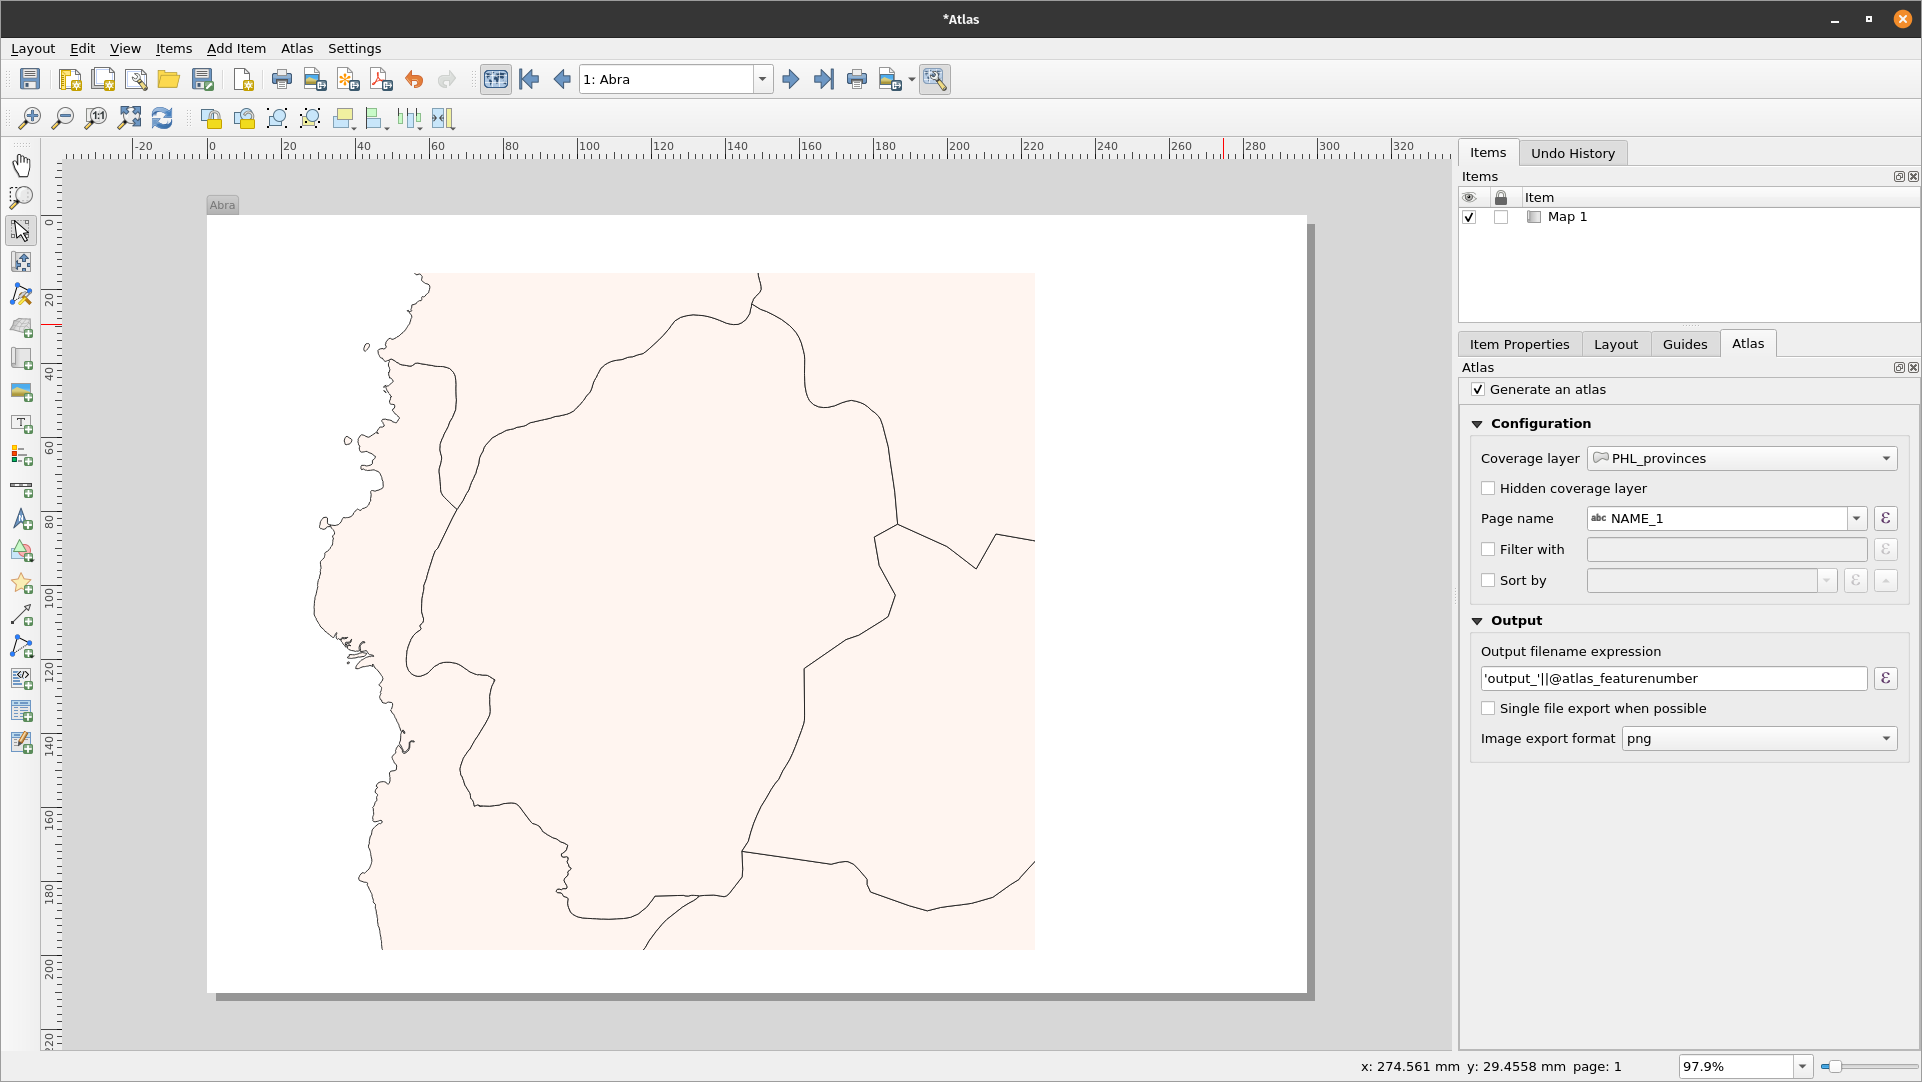Click the Zoom in toolbar icon
This screenshot has width=1922, height=1082.
pos(30,119)
